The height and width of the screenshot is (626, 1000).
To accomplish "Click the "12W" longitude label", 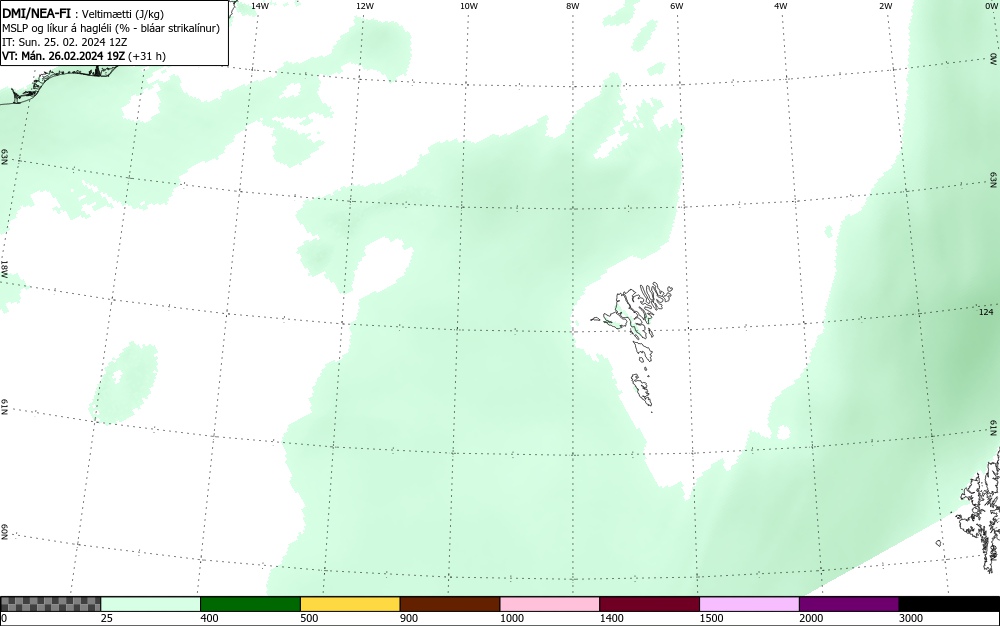I will pos(365,6).
